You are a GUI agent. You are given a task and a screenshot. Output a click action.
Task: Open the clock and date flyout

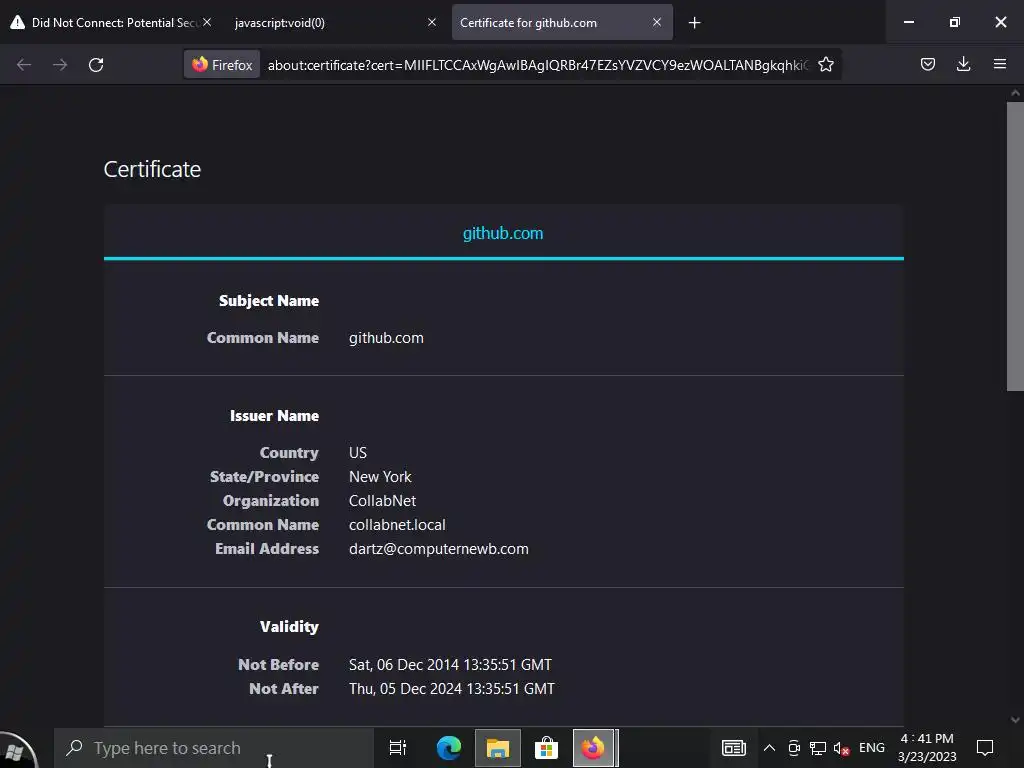927,748
